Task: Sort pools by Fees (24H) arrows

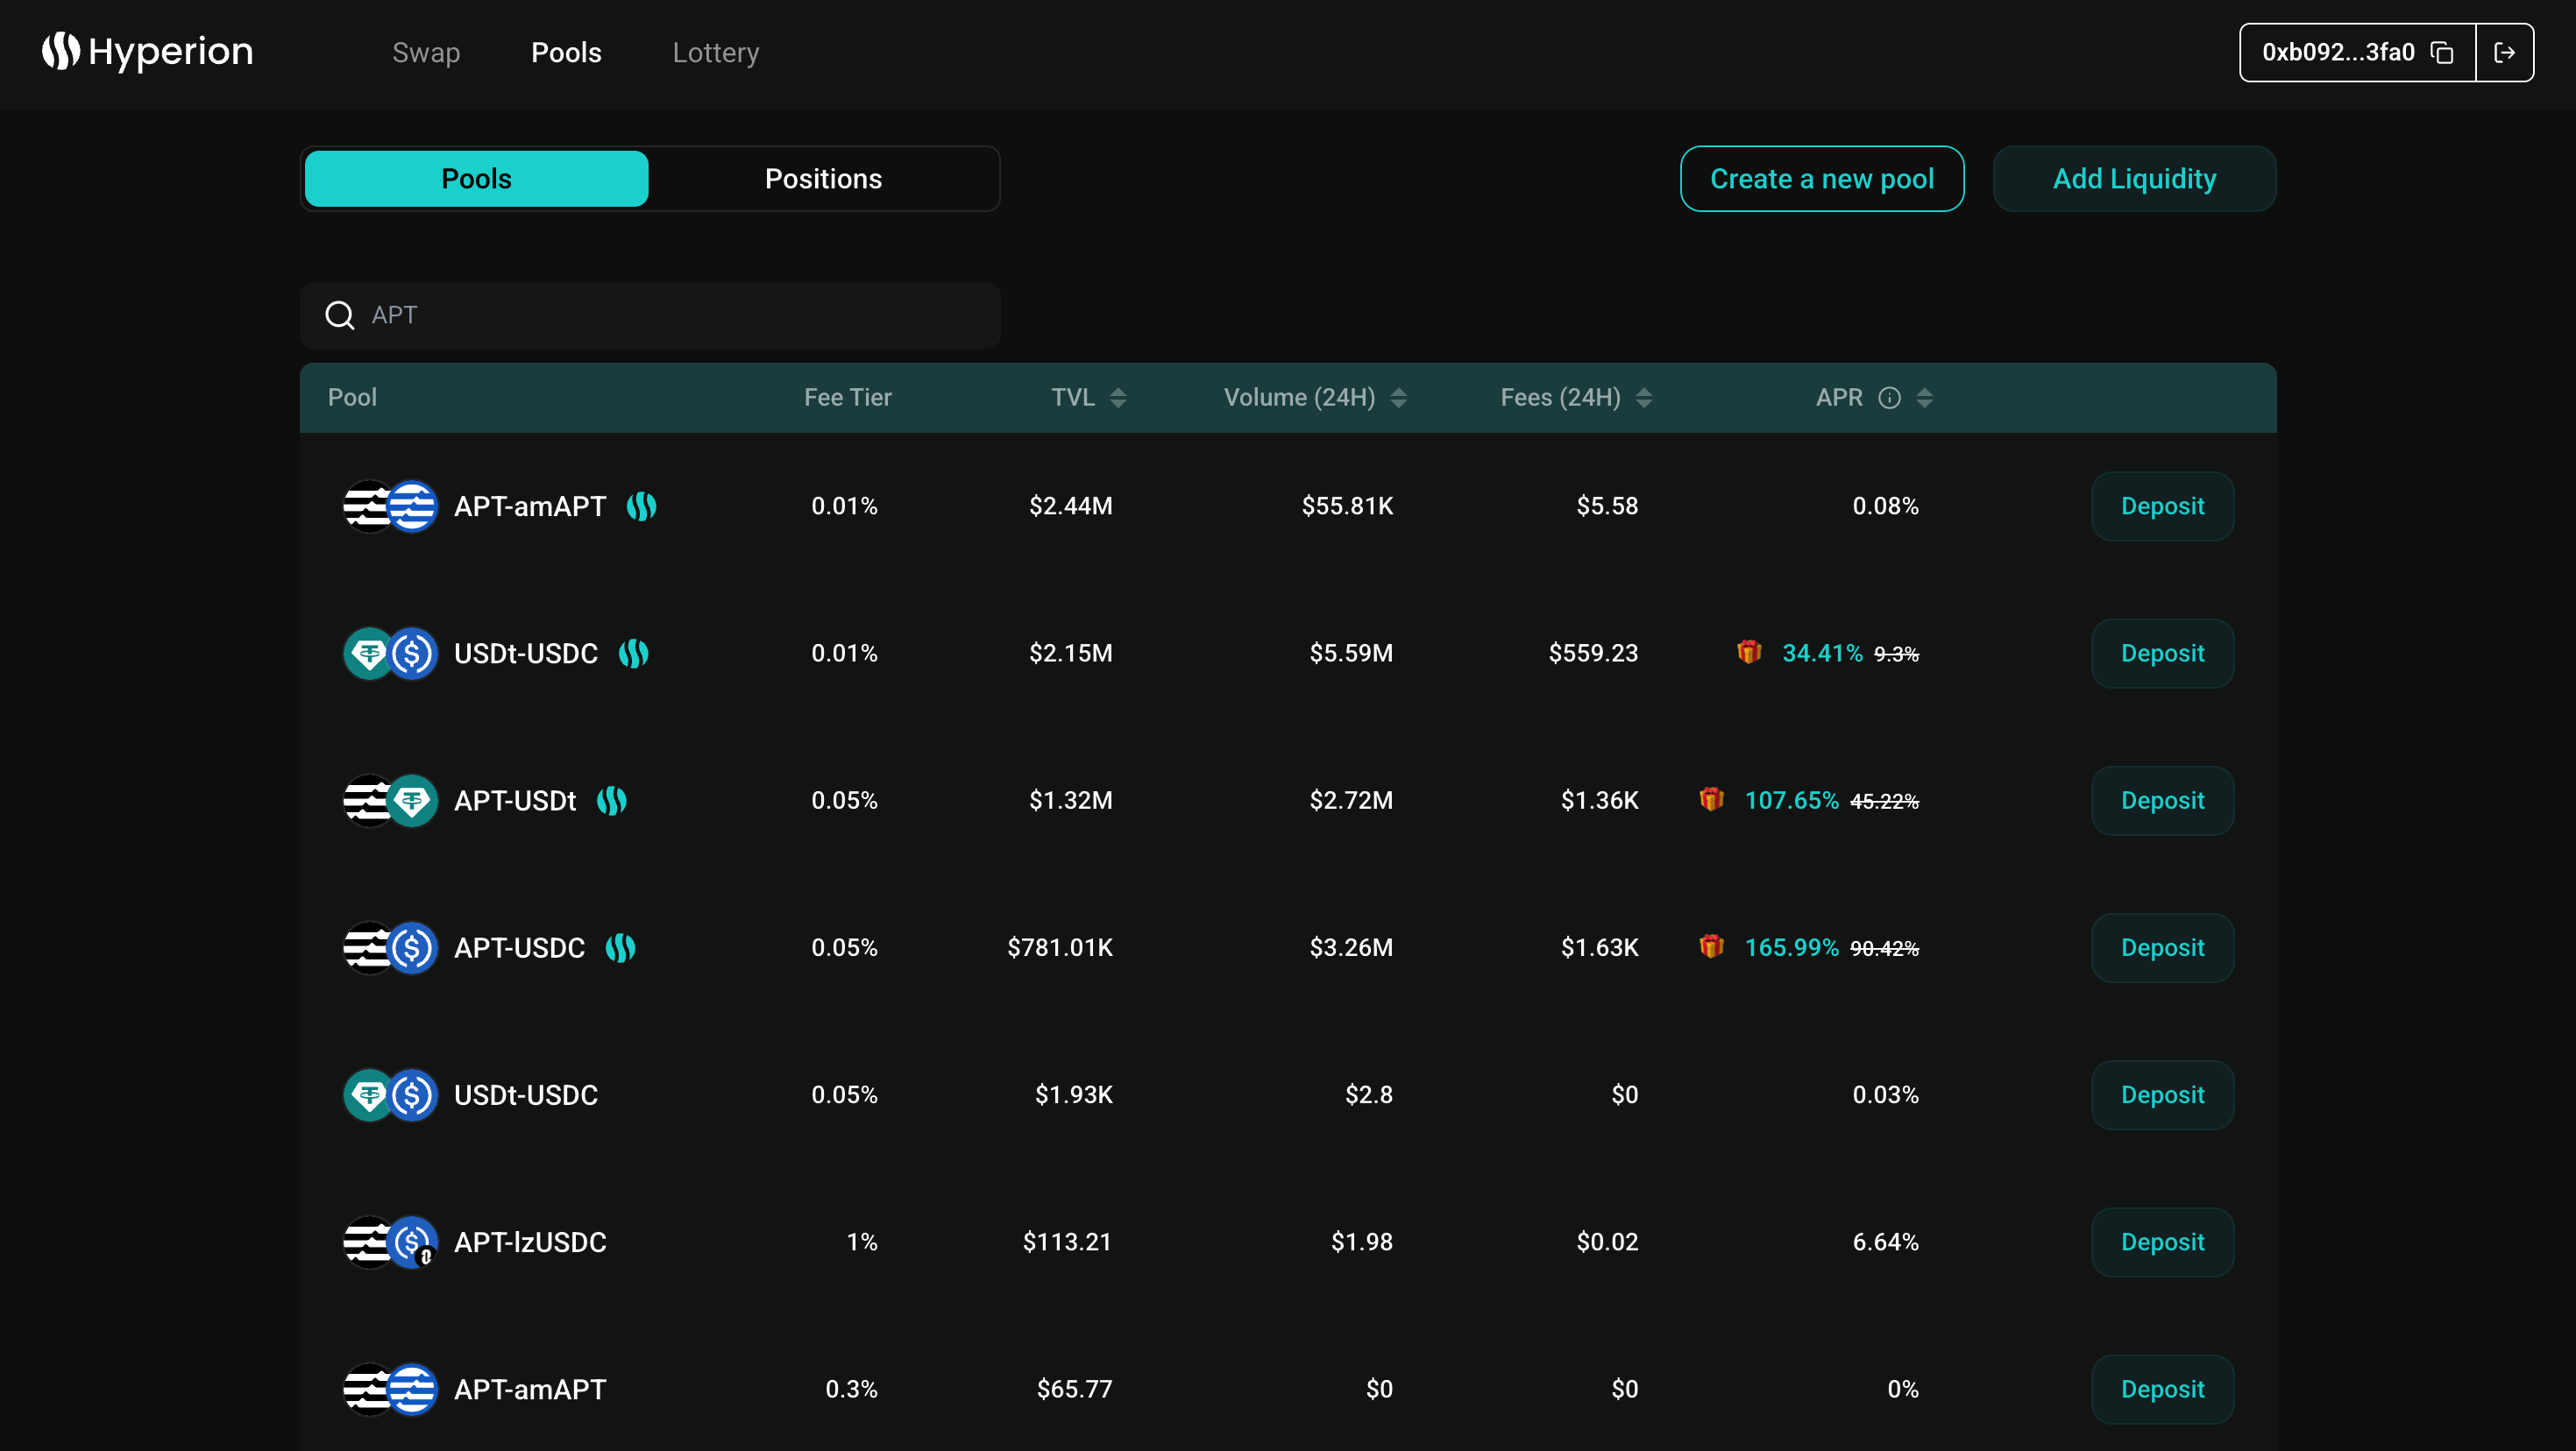Action: (1643, 398)
